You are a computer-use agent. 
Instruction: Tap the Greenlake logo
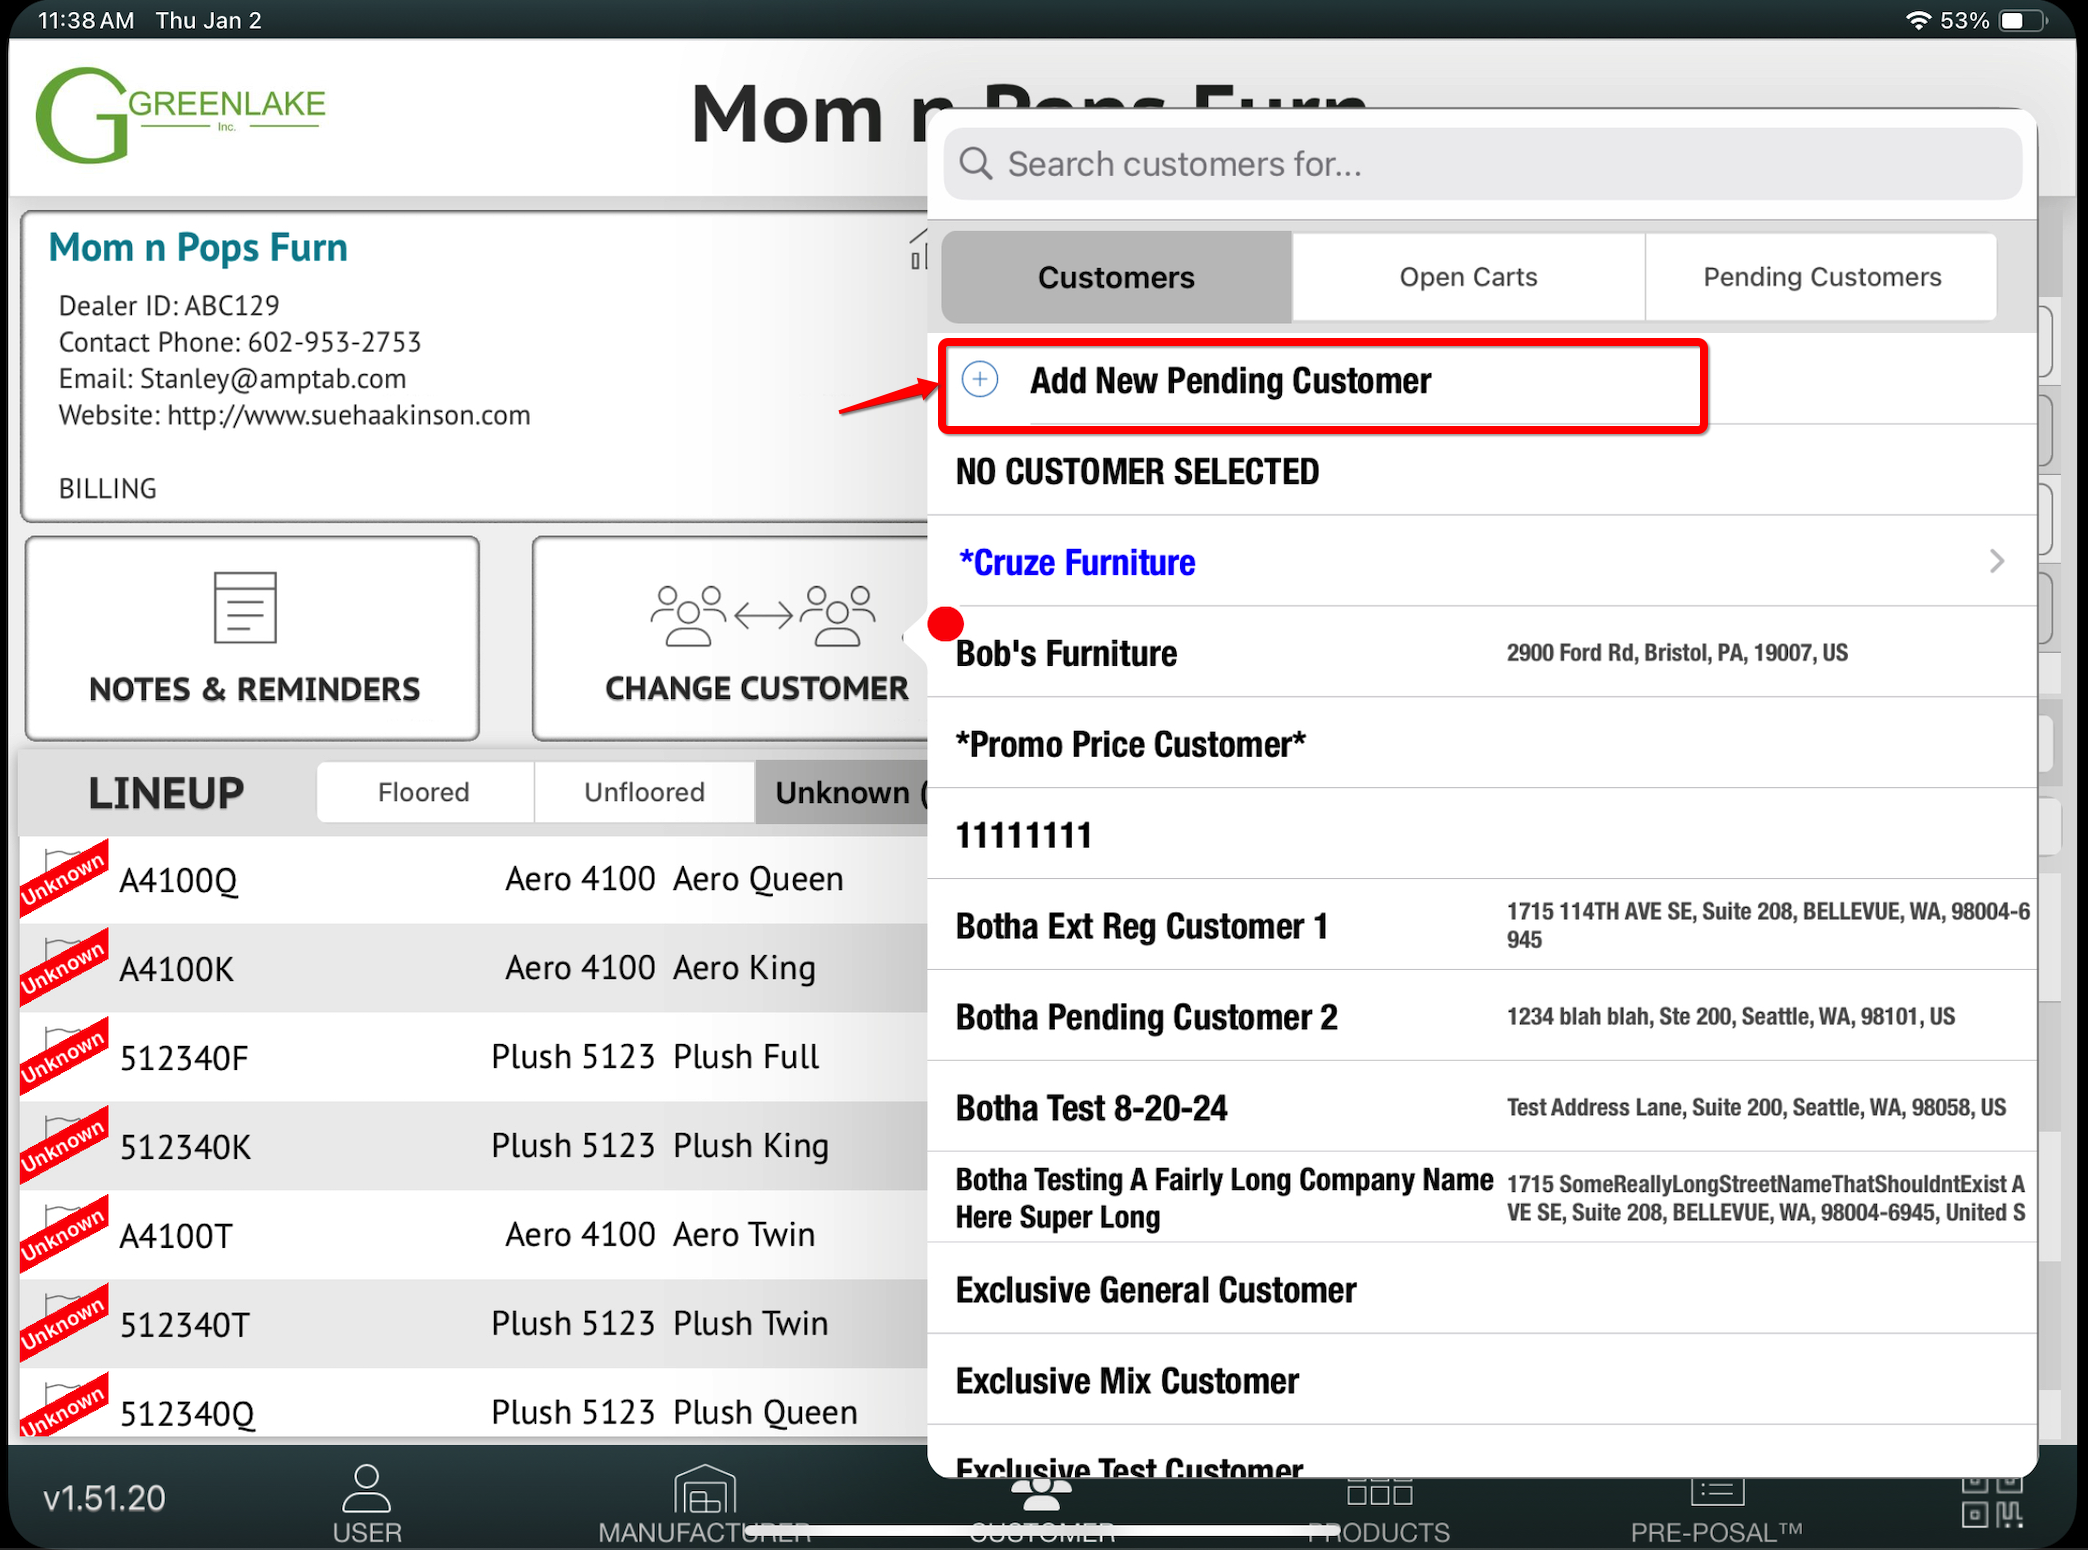(181, 114)
